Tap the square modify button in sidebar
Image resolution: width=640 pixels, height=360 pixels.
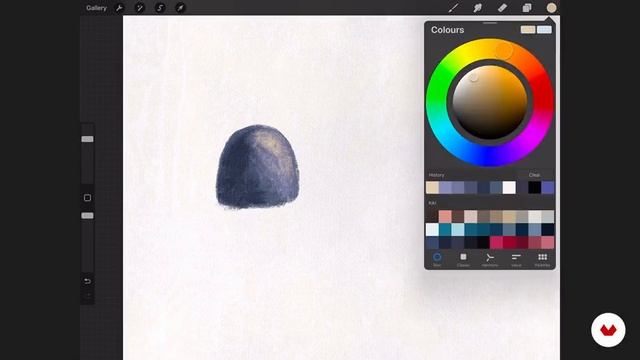87,198
